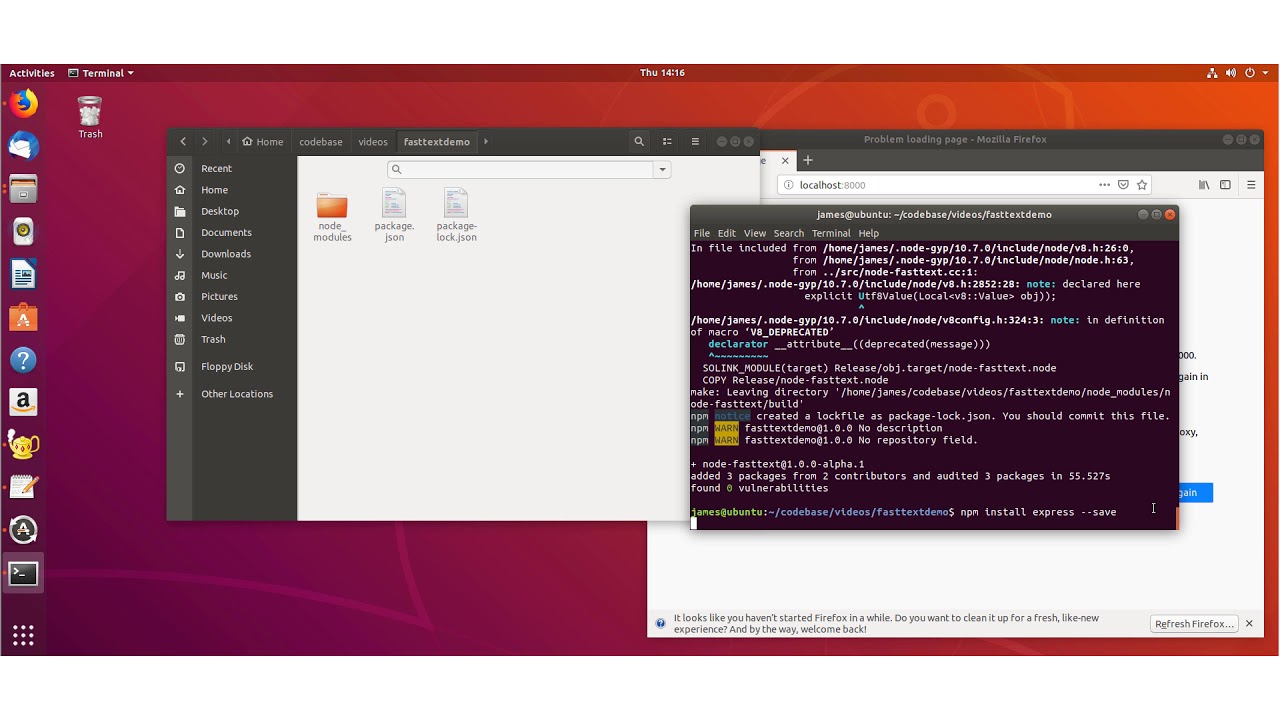Viewport: 1280px width, 720px height.
Task: Show Applications grid in the dock
Action: tap(23, 635)
